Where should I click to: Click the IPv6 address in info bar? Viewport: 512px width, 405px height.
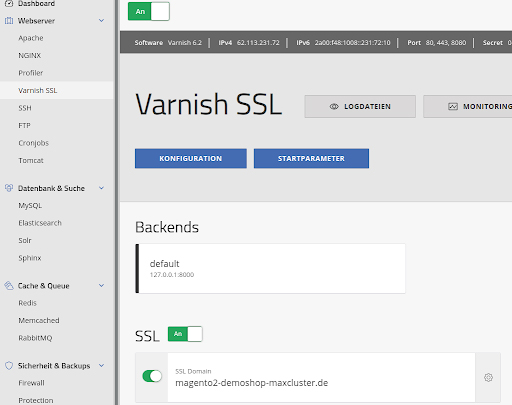(x=352, y=43)
